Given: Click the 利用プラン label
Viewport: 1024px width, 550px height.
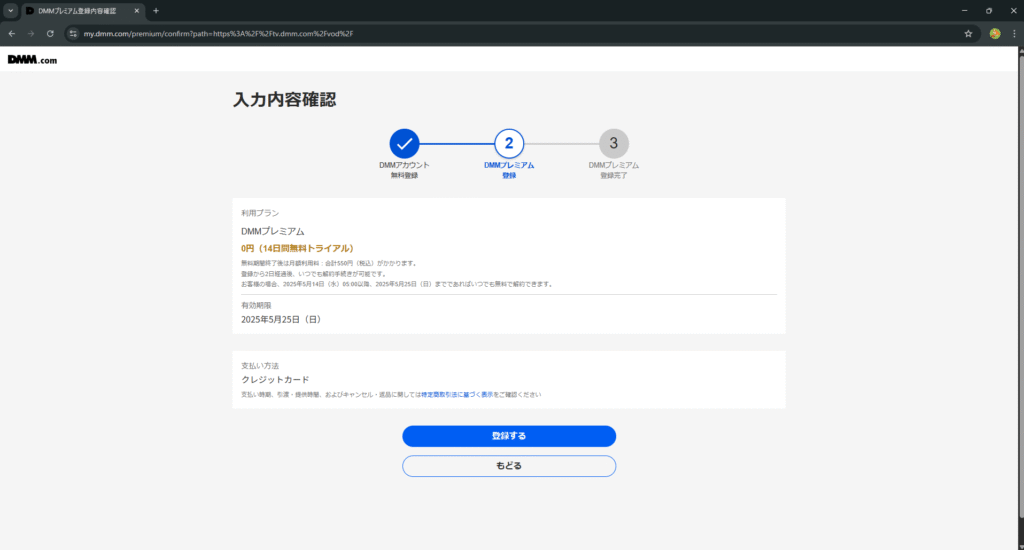Looking at the screenshot, I should point(260,213).
